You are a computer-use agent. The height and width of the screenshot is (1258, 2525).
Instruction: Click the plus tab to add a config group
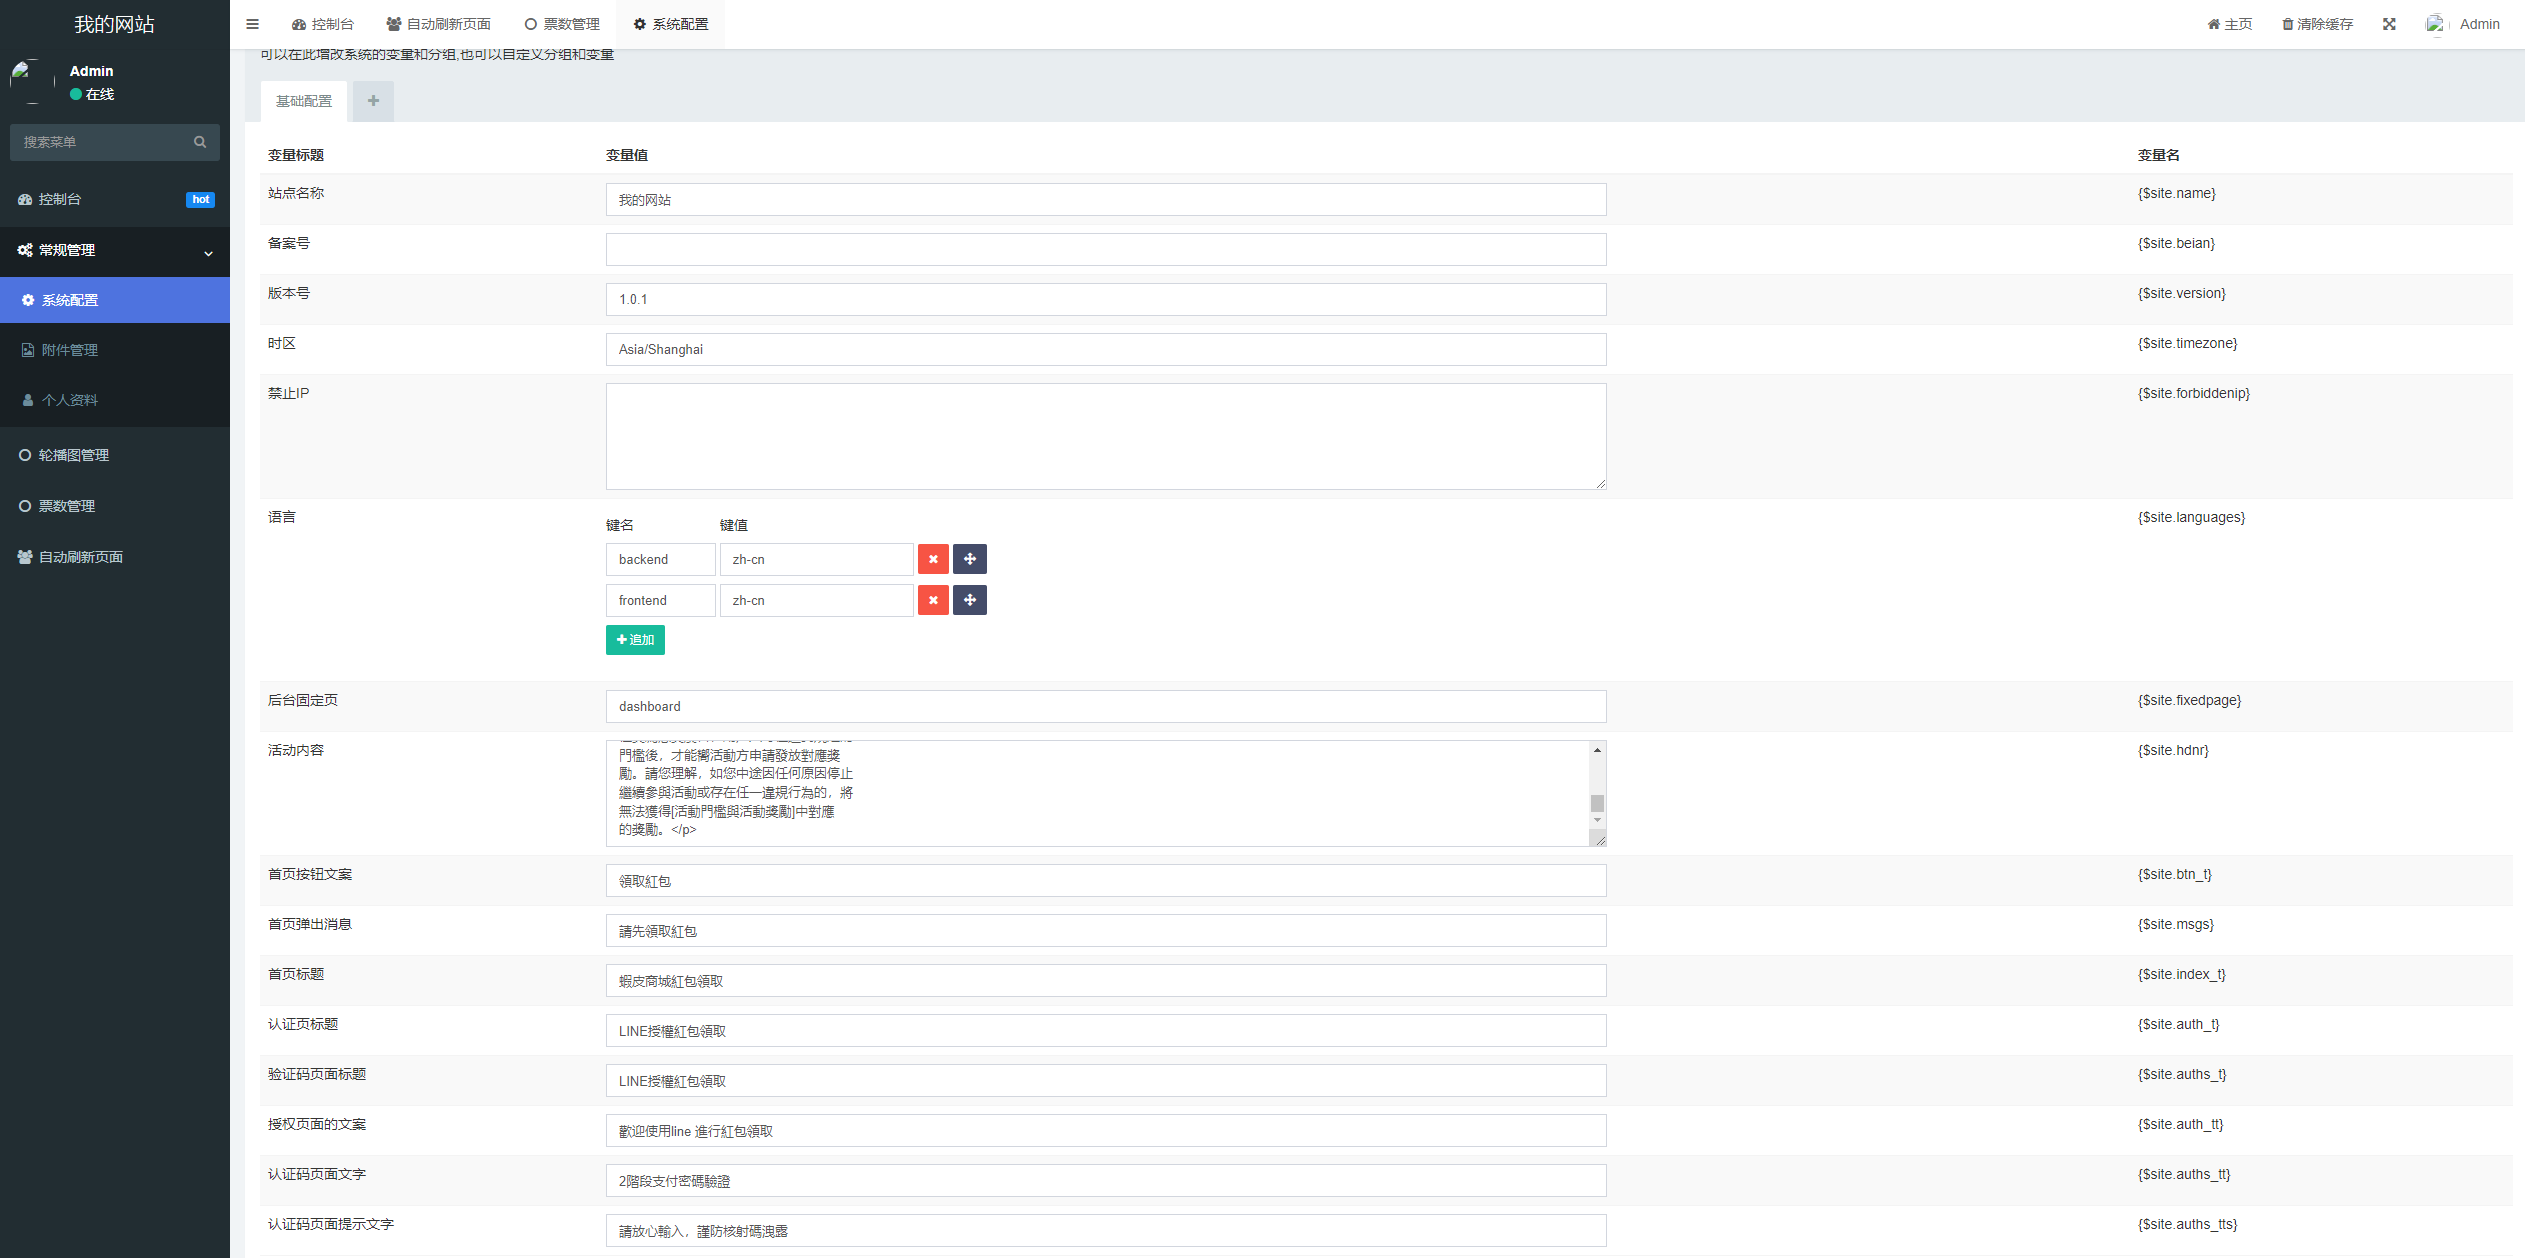click(373, 101)
